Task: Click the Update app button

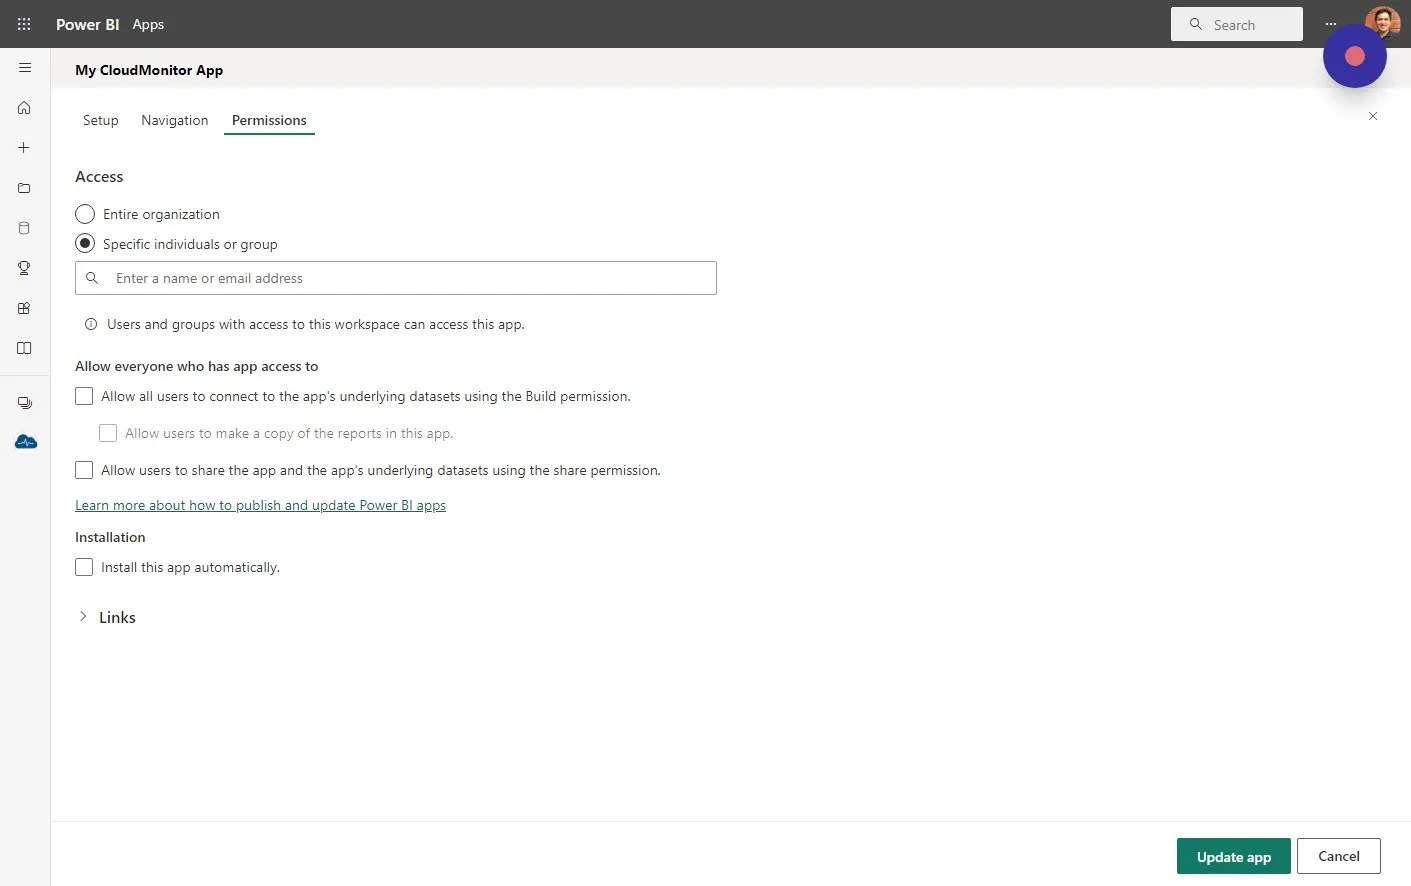Action: (x=1234, y=856)
